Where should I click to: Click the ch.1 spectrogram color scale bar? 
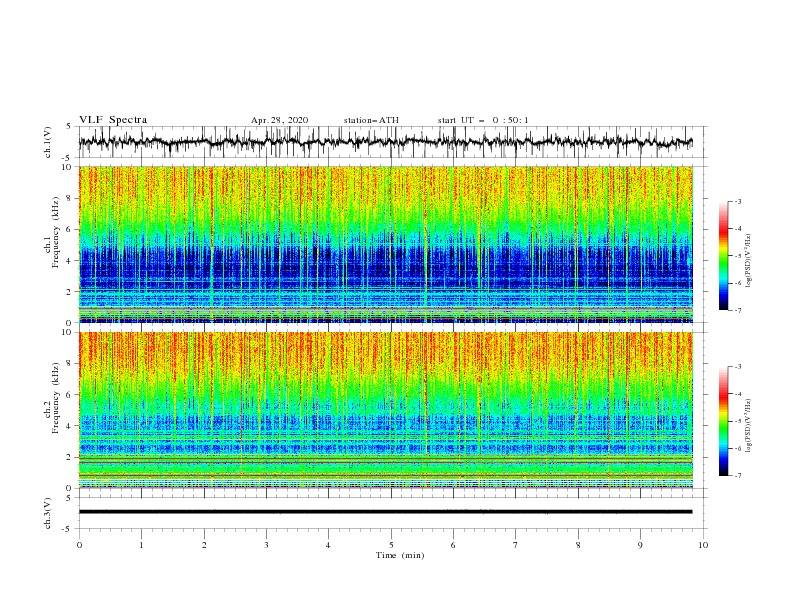[723, 256]
